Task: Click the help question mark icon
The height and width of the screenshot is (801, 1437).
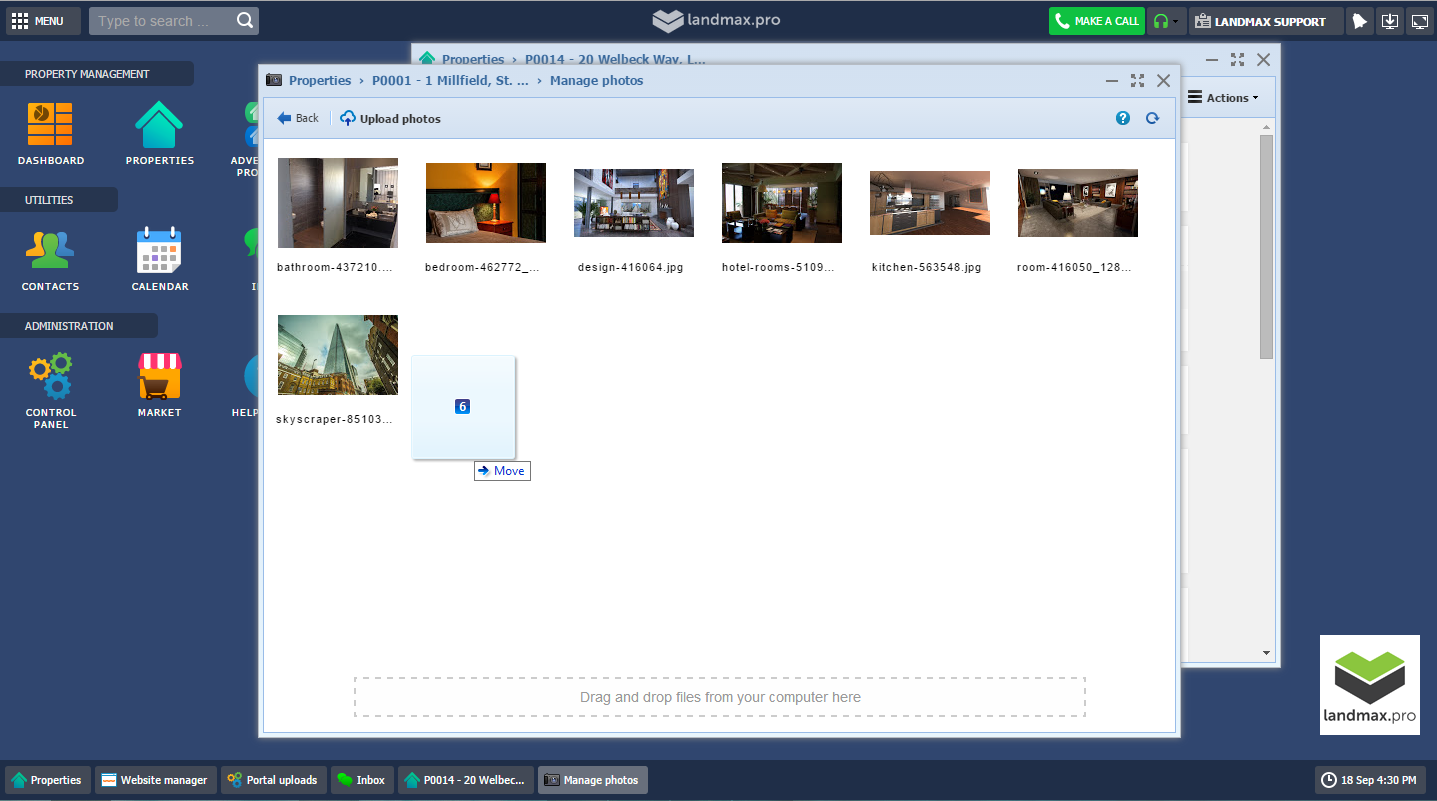Action: click(1122, 118)
